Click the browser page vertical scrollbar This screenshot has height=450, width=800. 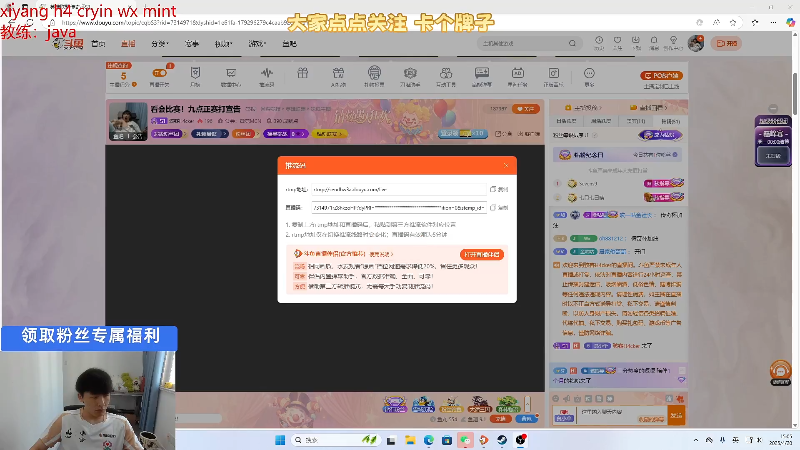pyautogui.click(x=795, y=93)
